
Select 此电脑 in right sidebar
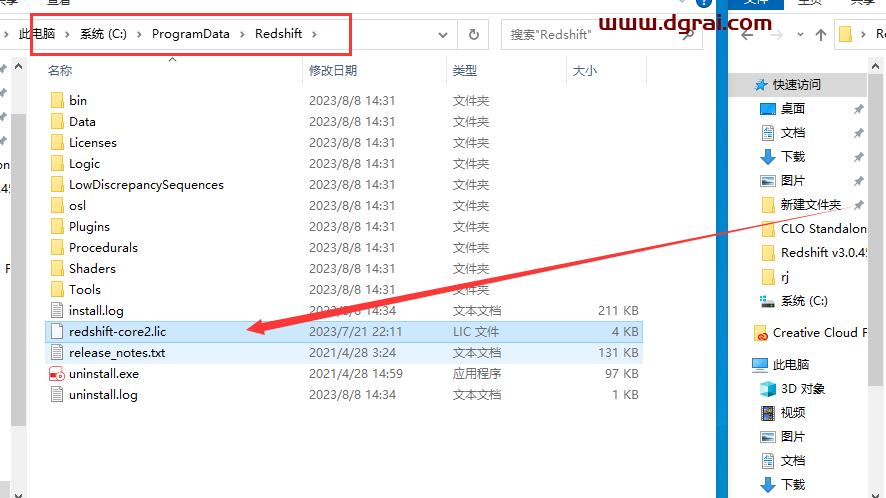[791, 365]
